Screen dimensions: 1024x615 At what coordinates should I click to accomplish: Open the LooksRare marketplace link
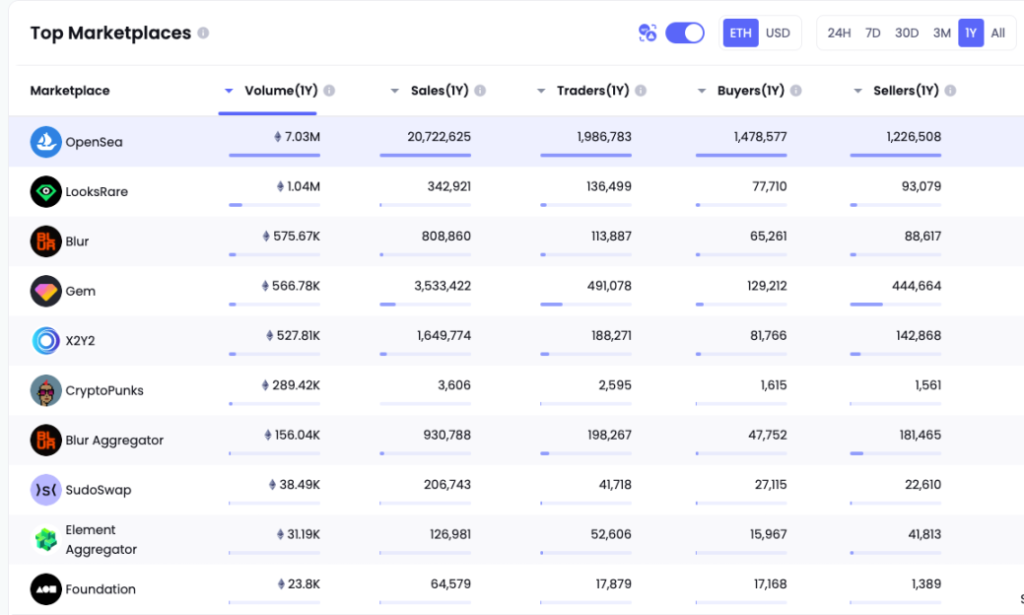pyautogui.click(x=97, y=191)
